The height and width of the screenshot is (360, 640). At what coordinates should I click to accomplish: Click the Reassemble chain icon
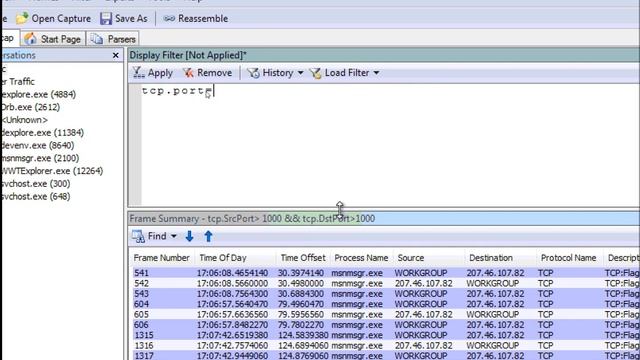(169, 18)
